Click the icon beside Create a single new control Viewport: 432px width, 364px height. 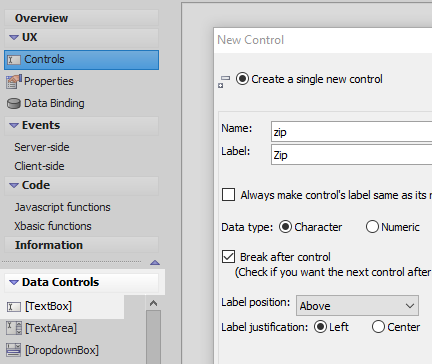tap(224, 82)
